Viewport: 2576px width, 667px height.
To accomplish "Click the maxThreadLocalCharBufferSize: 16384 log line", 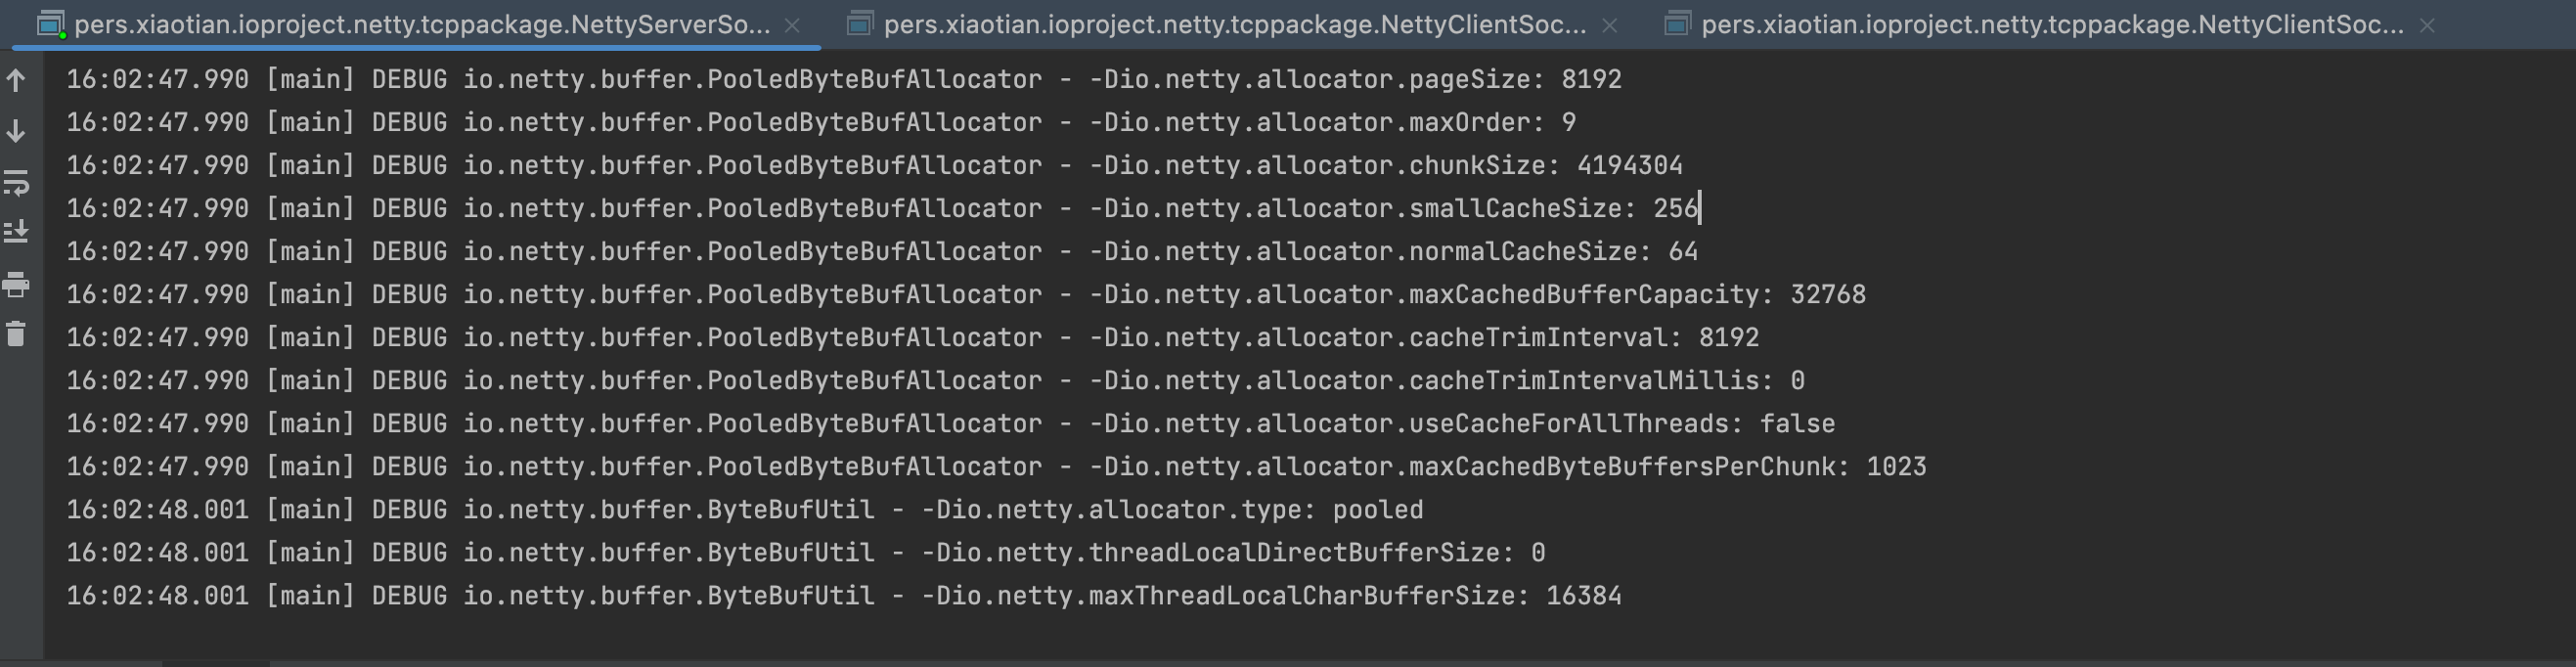I will tap(843, 595).
